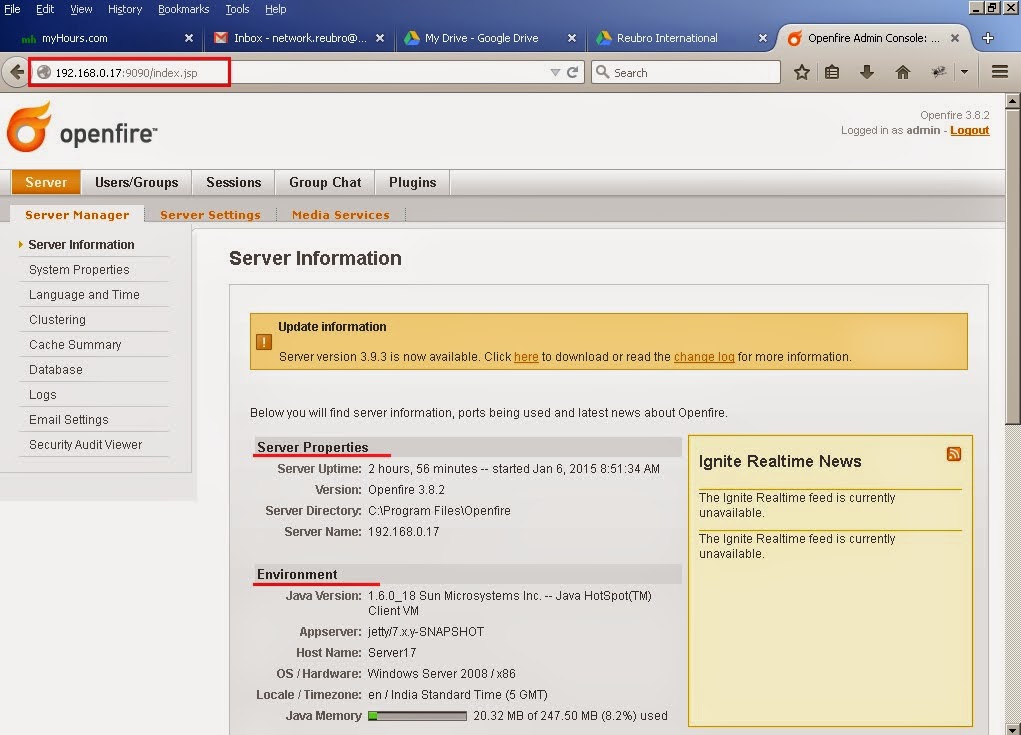Close the Inbox Gmail tab
This screenshot has height=735, width=1021.
click(380, 38)
